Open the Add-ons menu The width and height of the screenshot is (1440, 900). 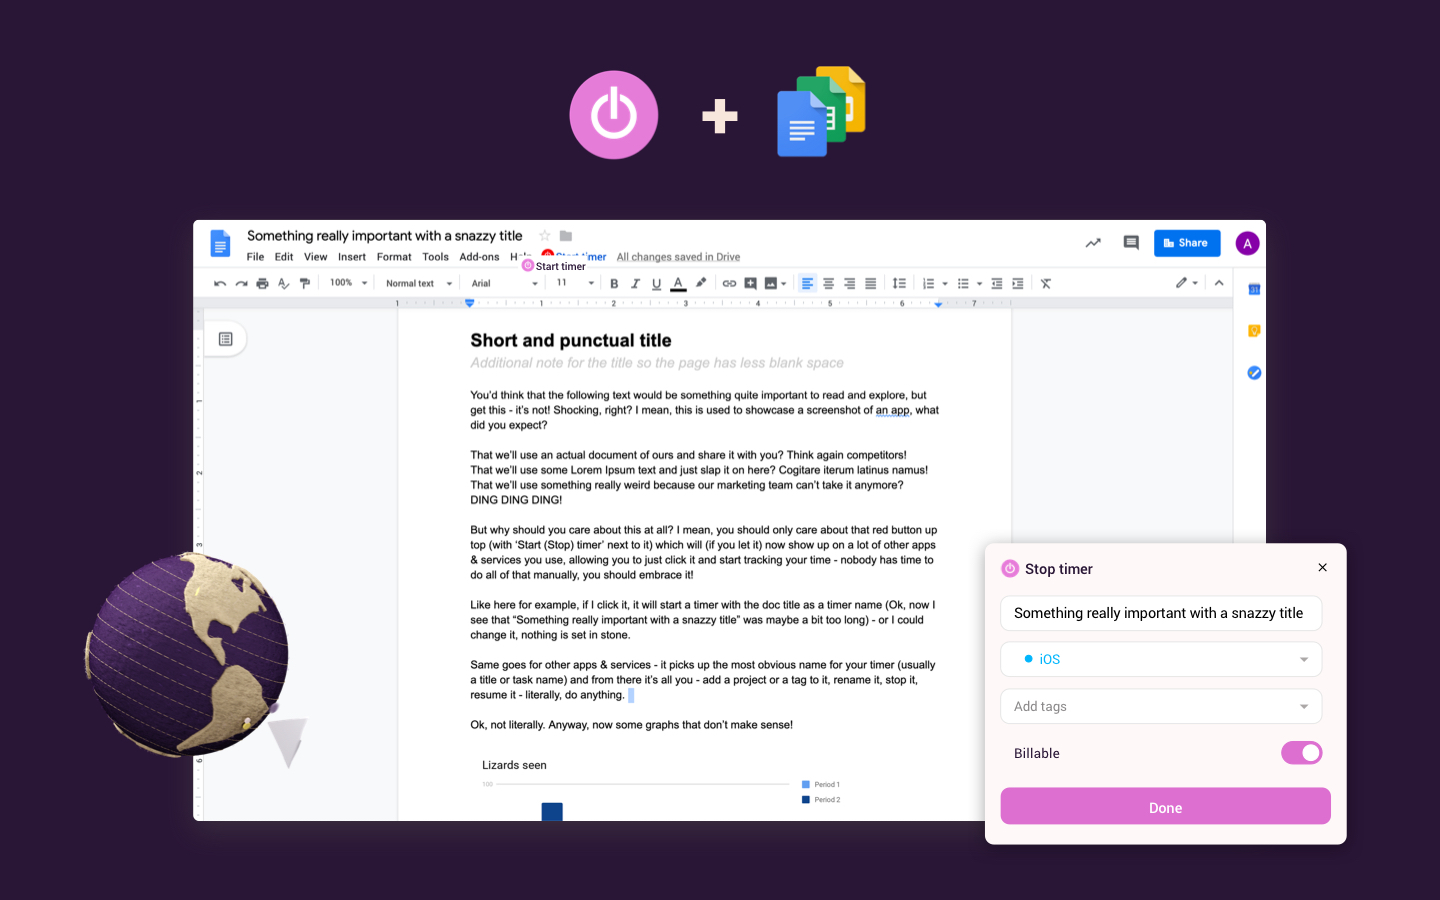pos(479,257)
